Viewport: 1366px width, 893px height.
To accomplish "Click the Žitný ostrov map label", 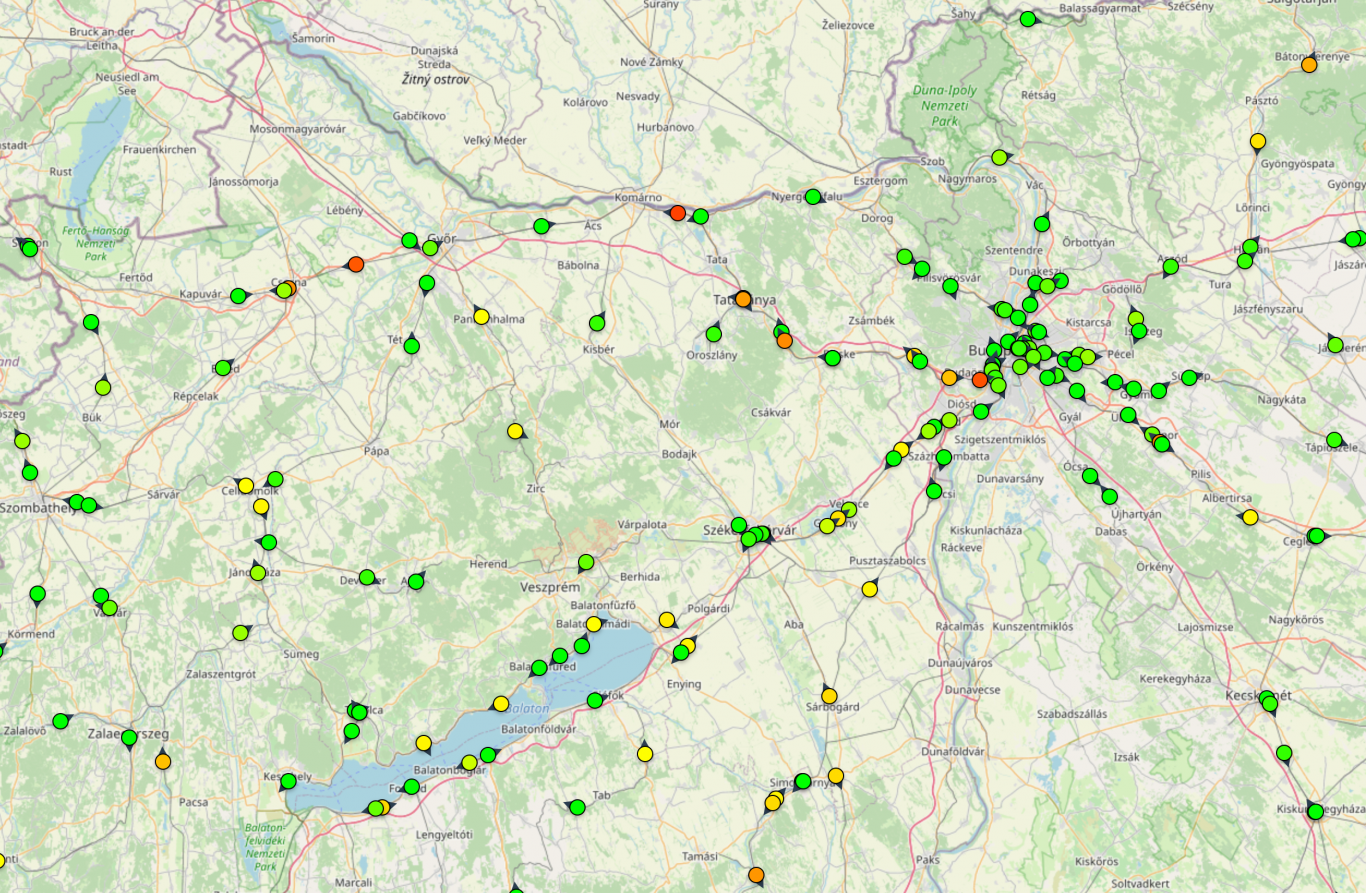I will coord(435,79).
